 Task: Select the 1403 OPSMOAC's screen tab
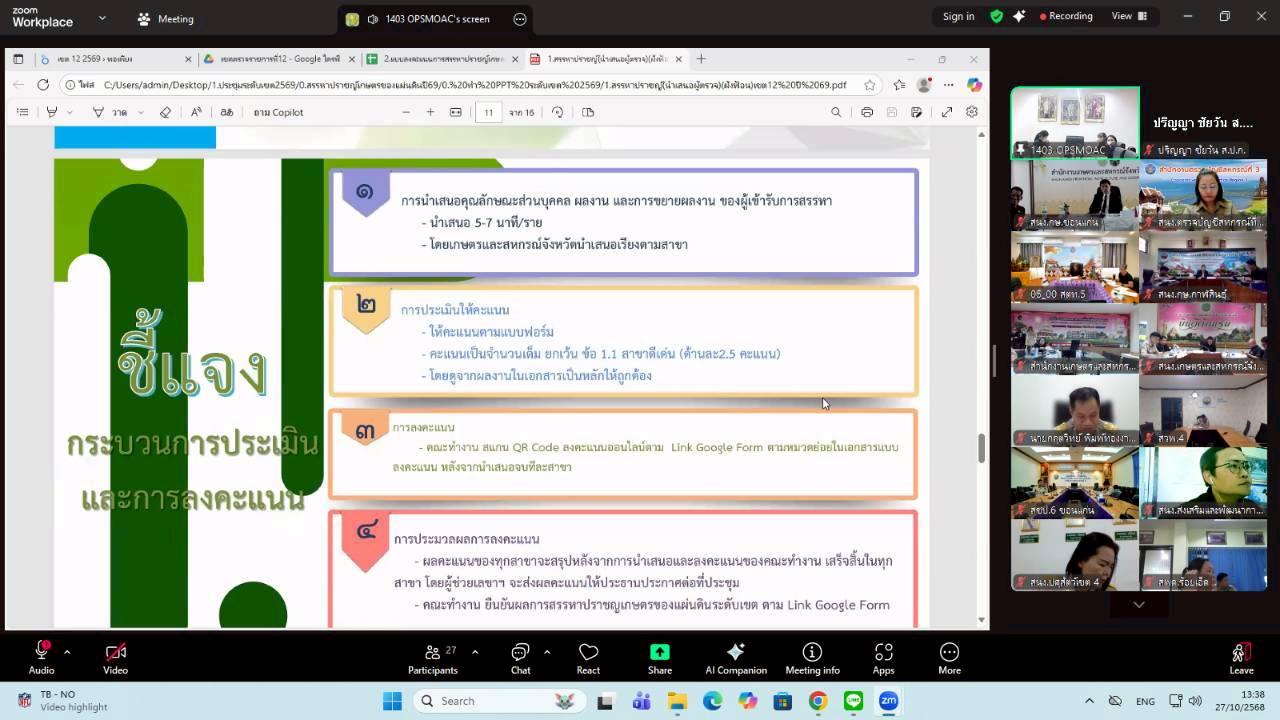428,19
